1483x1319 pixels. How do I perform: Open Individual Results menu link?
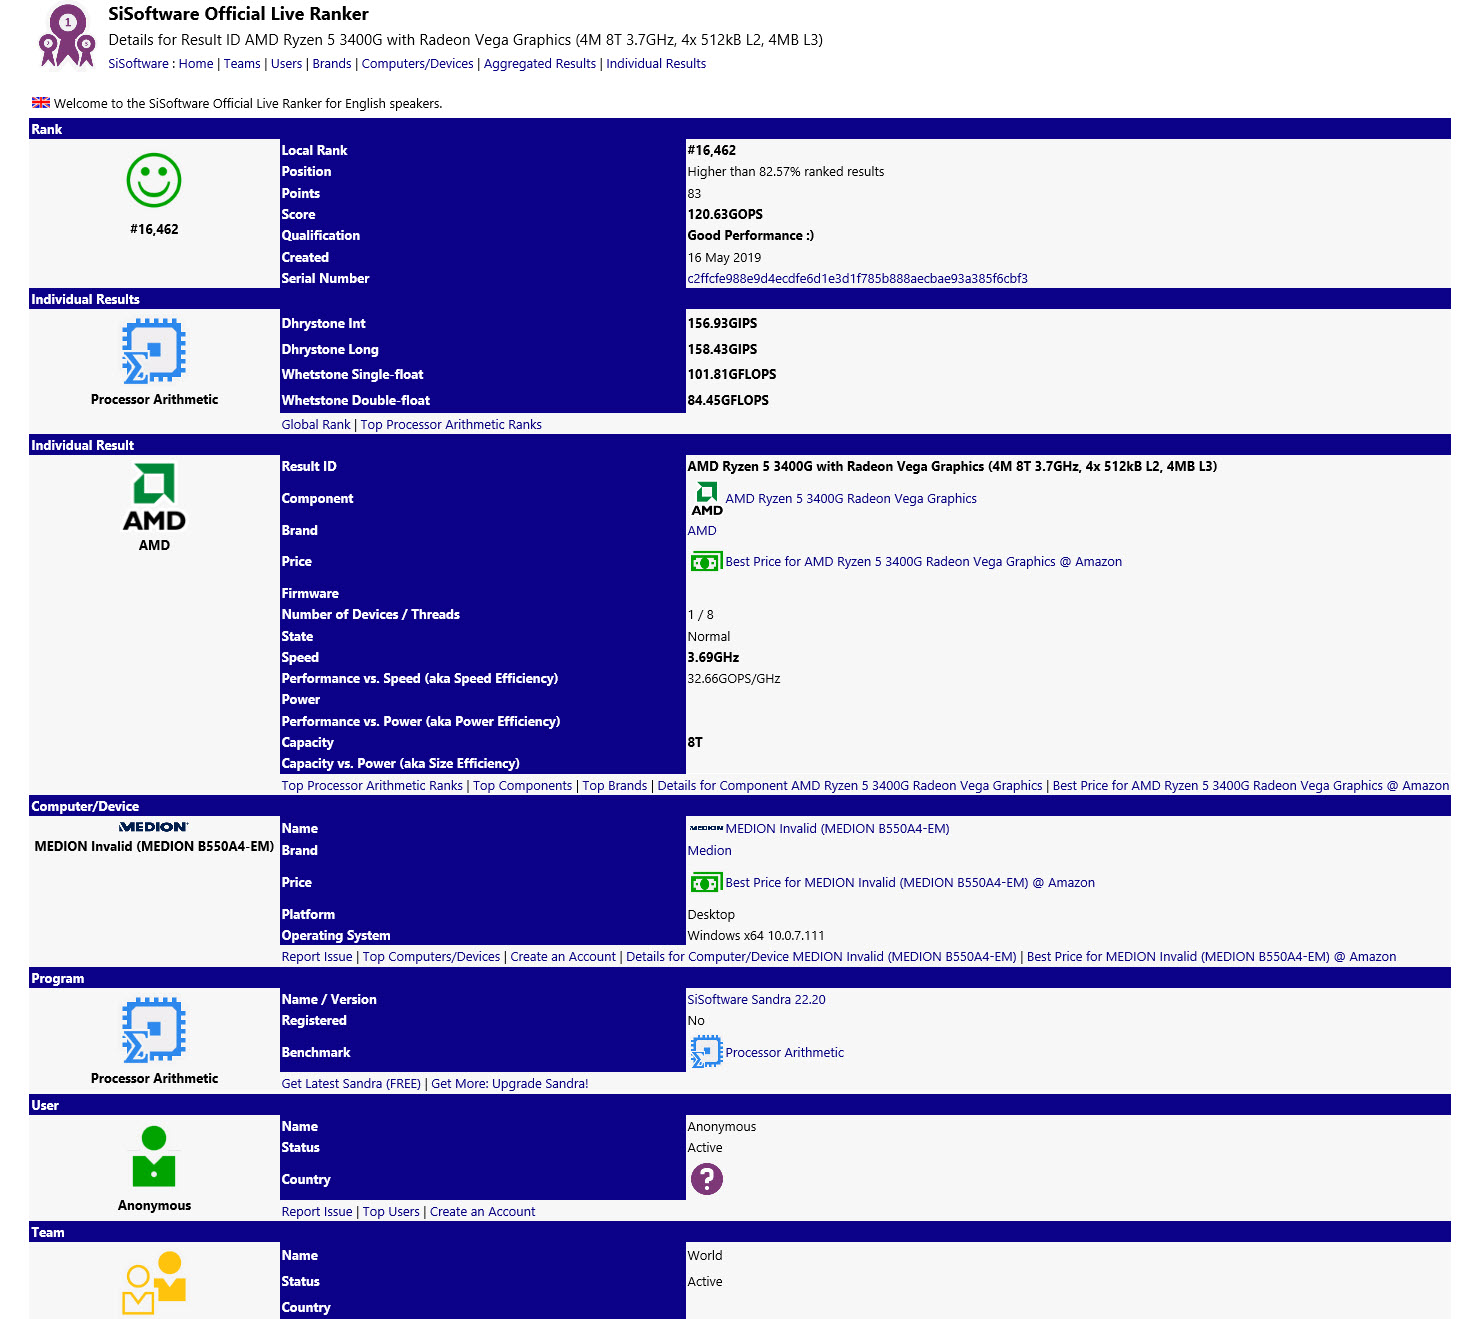(656, 64)
